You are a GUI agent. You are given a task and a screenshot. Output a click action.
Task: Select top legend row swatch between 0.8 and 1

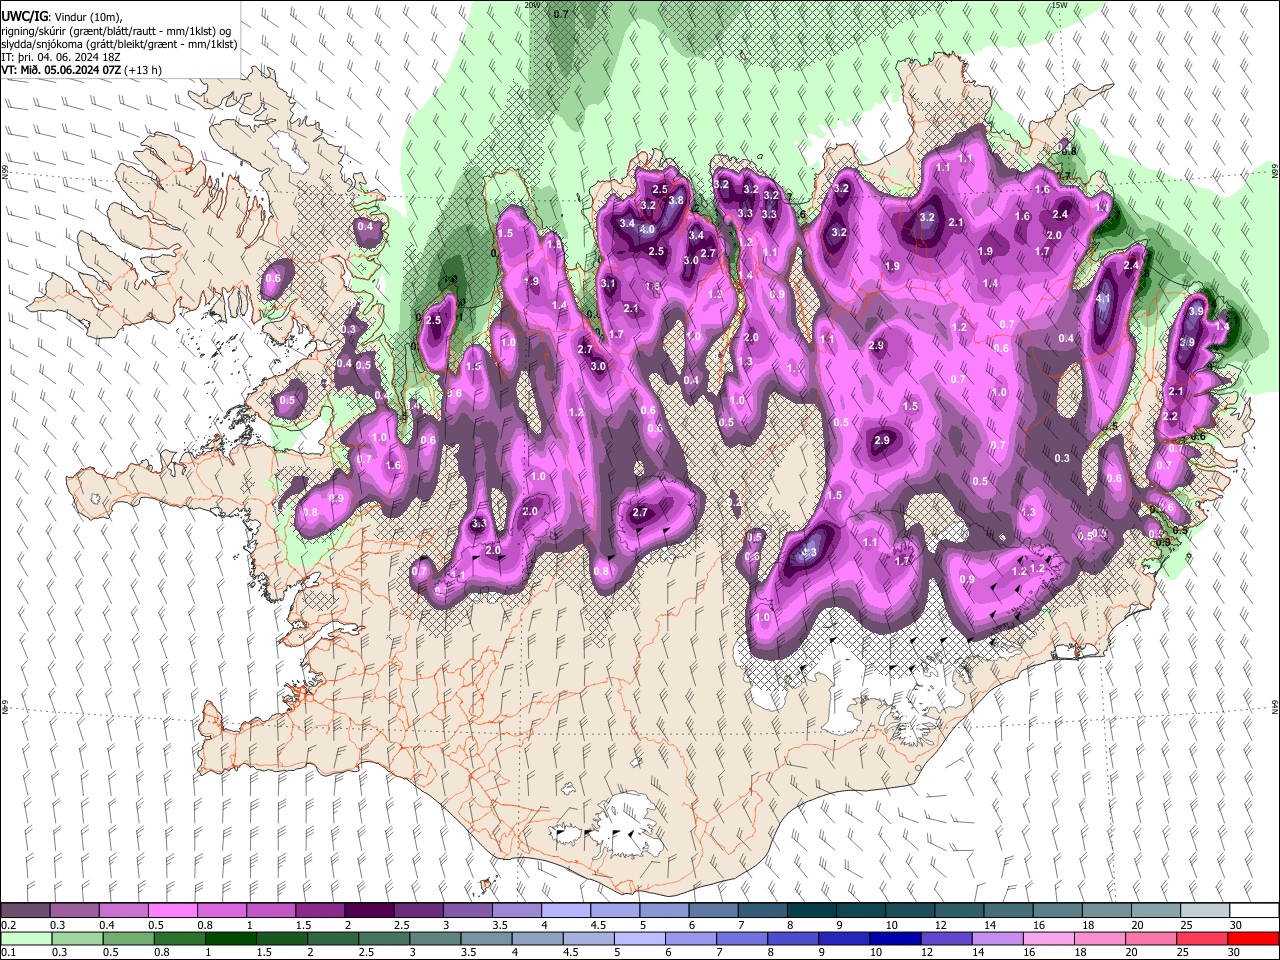[222, 911]
